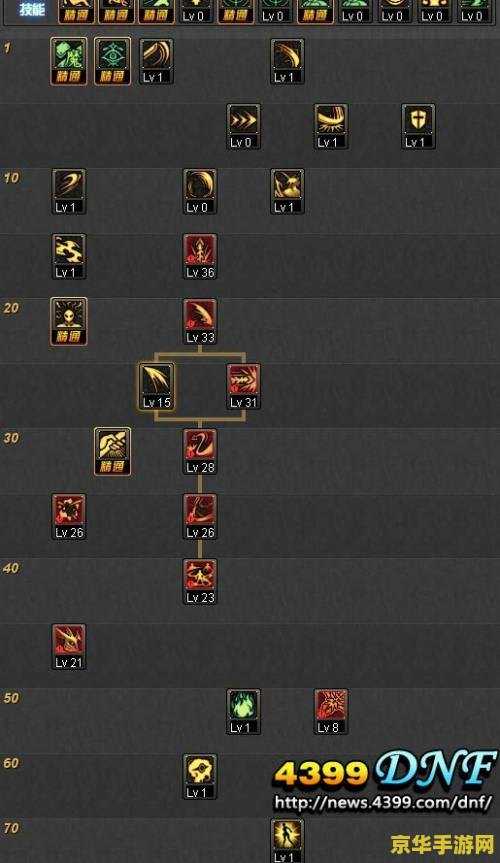Open the 技能 skills tab

(31, 9)
